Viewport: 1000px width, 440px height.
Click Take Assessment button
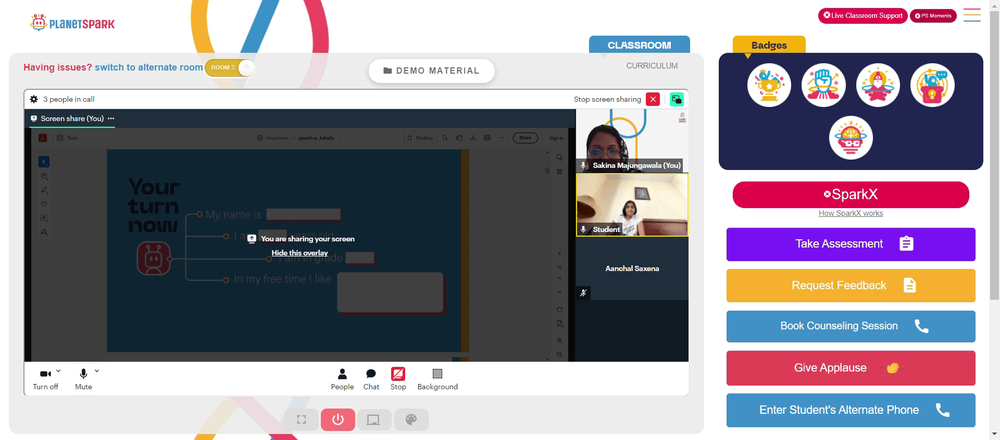851,244
